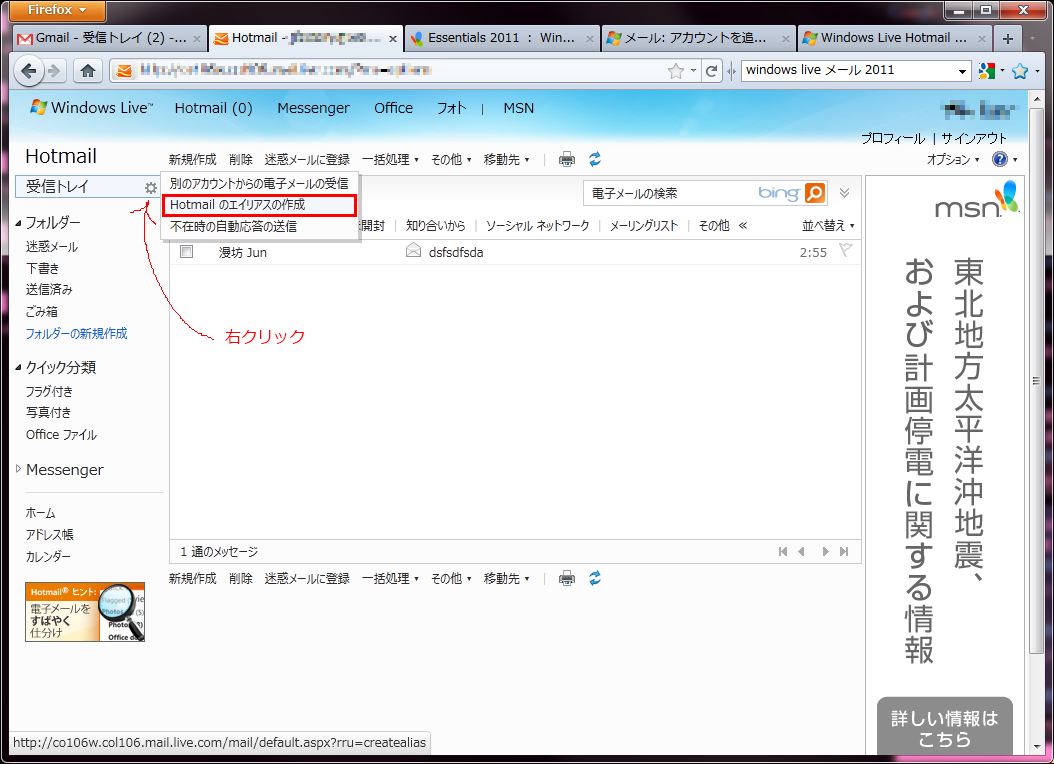Click the Firefox back arrow button
This screenshot has height=764, width=1054.
click(28, 70)
